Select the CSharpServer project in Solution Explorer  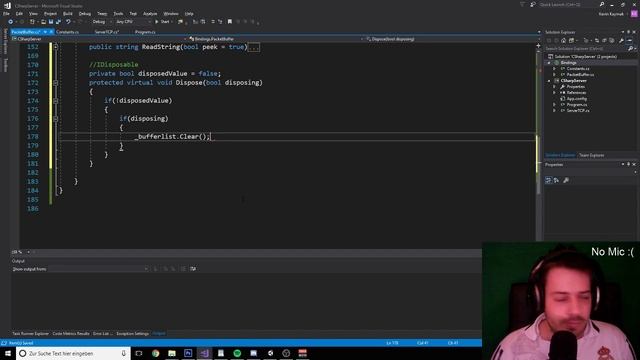[573, 81]
